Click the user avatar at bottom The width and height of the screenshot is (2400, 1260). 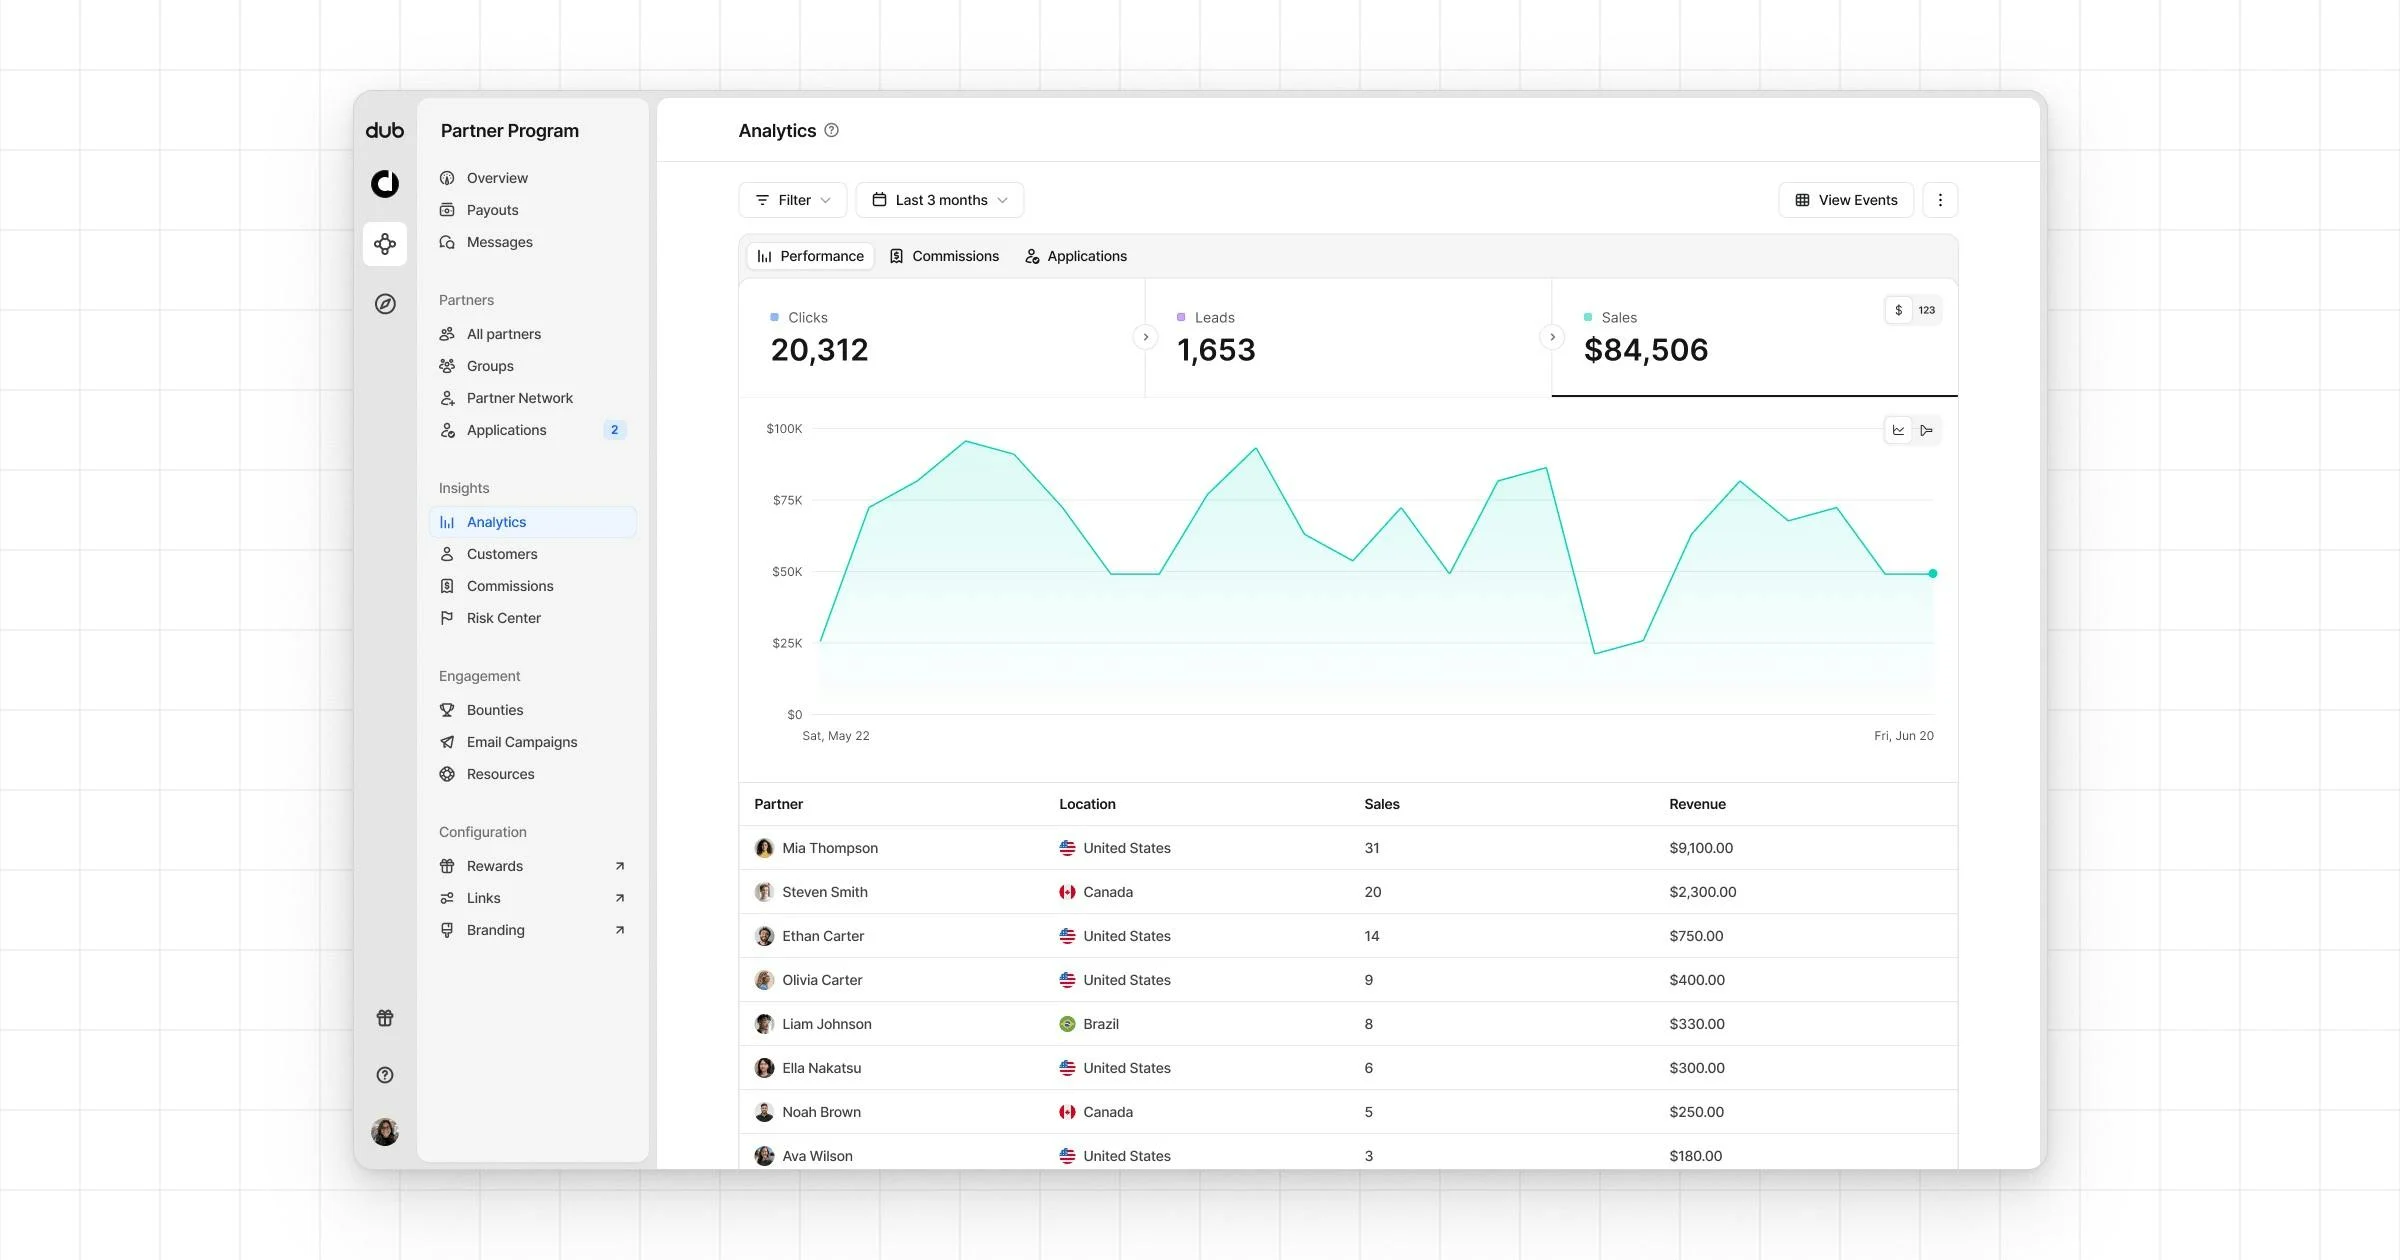385,1132
